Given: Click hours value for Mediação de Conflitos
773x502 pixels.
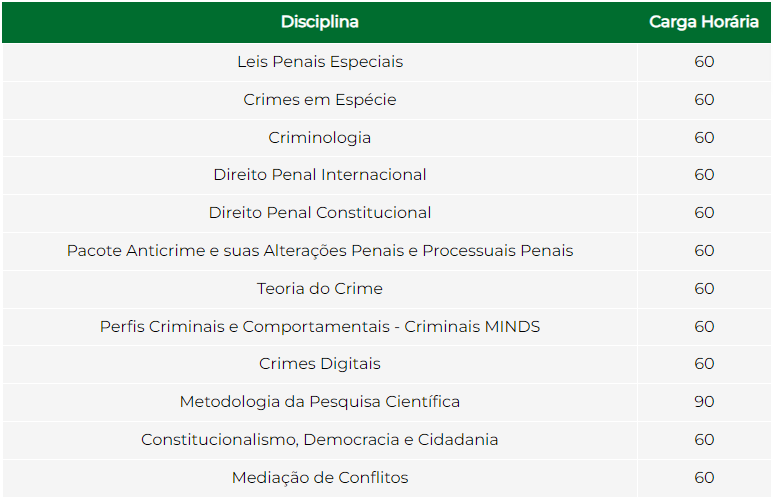Looking at the screenshot, I should [x=704, y=478].
